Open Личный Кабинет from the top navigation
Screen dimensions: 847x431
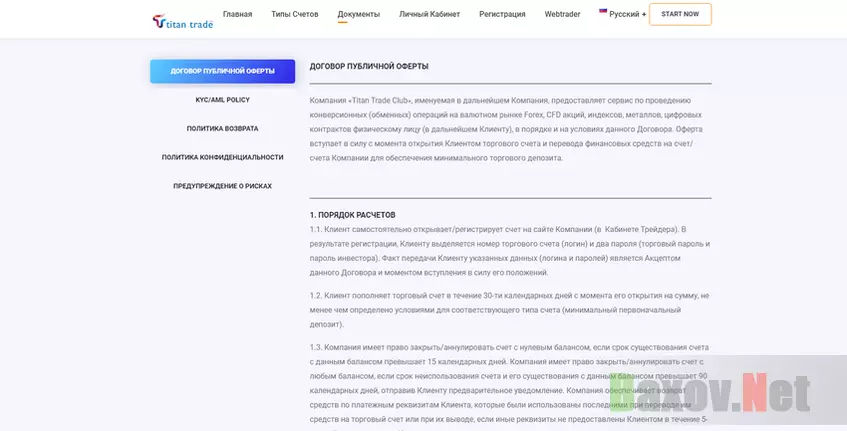(x=429, y=14)
